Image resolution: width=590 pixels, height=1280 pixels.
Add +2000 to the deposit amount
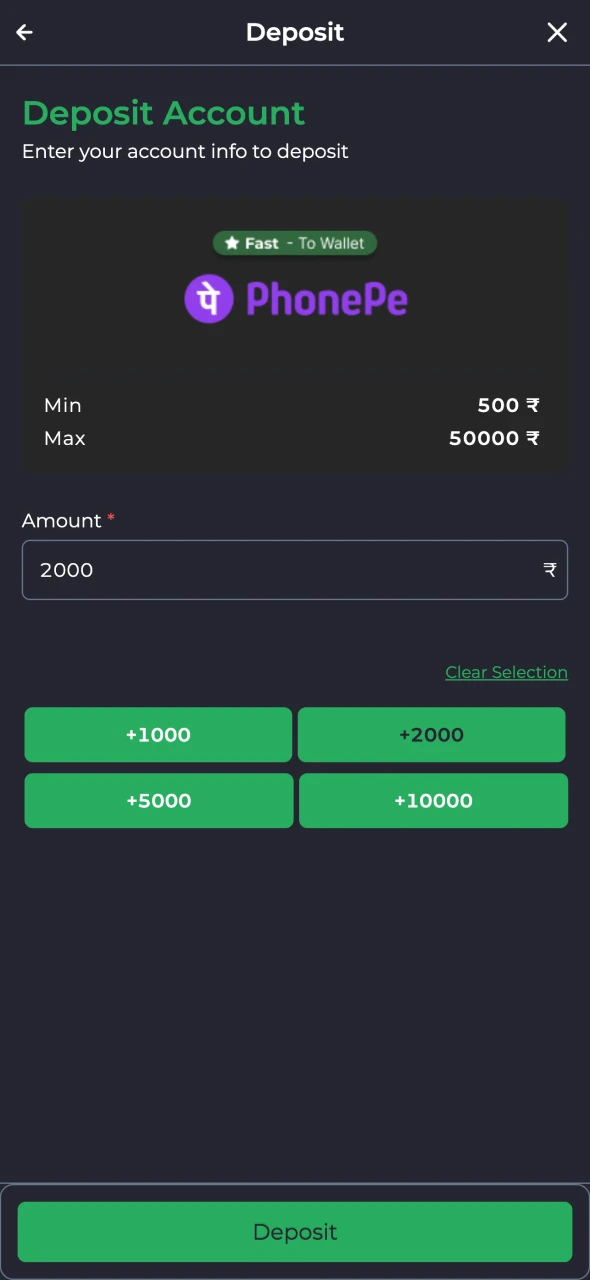(x=431, y=734)
